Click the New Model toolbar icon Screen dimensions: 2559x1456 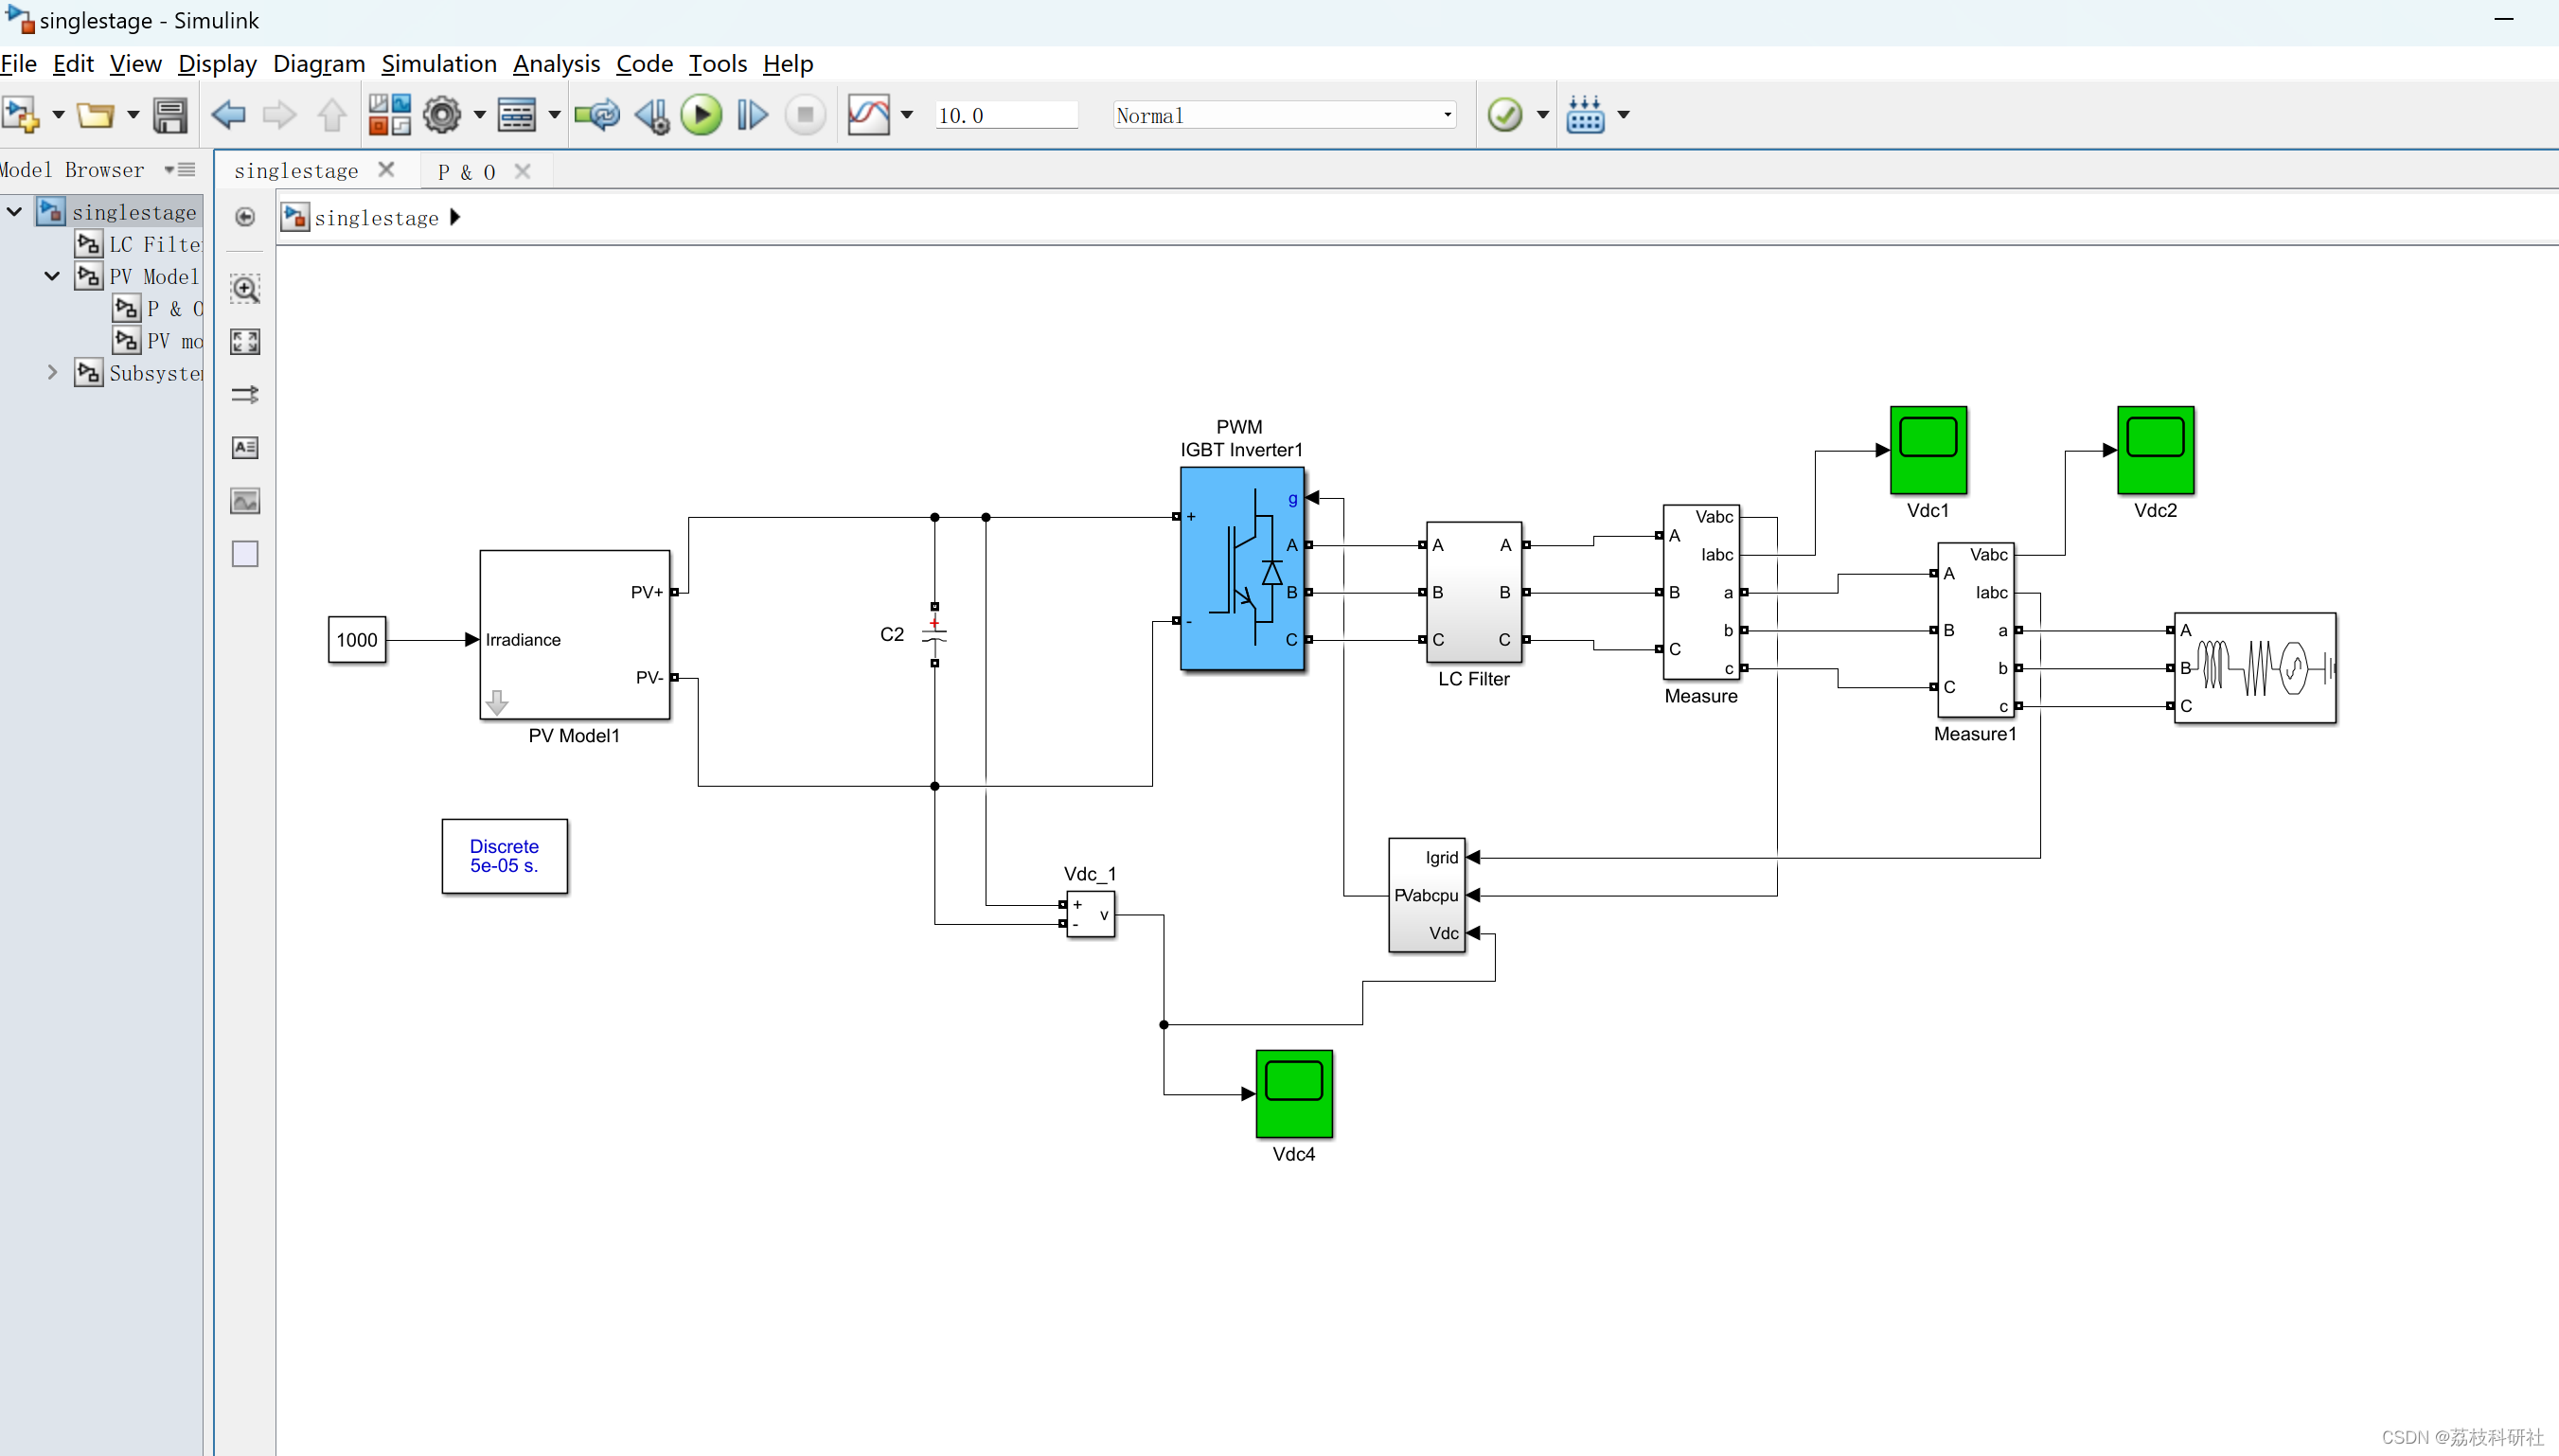tap(20, 115)
